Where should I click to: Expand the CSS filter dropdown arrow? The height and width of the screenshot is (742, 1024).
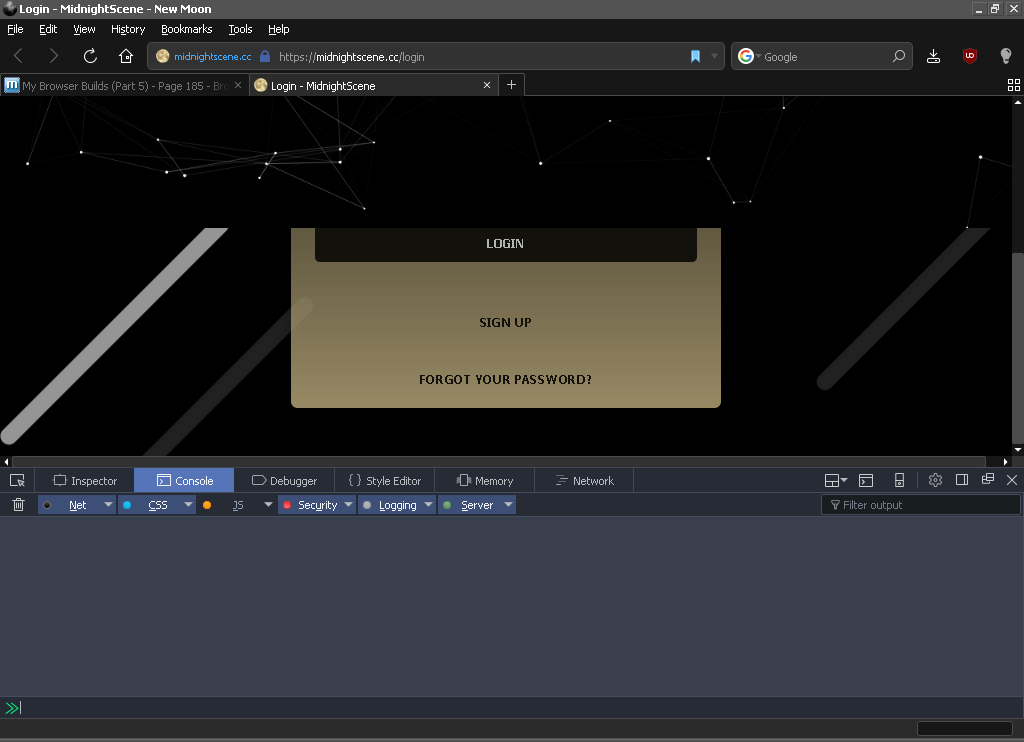(x=188, y=505)
